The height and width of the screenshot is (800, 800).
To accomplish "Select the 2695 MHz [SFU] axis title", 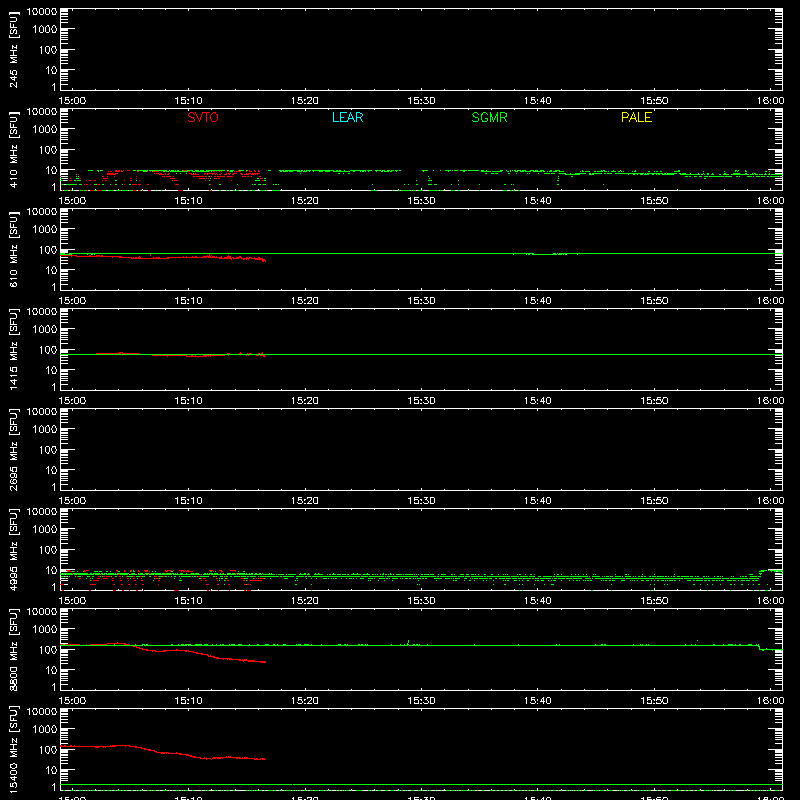I will (x=13, y=449).
